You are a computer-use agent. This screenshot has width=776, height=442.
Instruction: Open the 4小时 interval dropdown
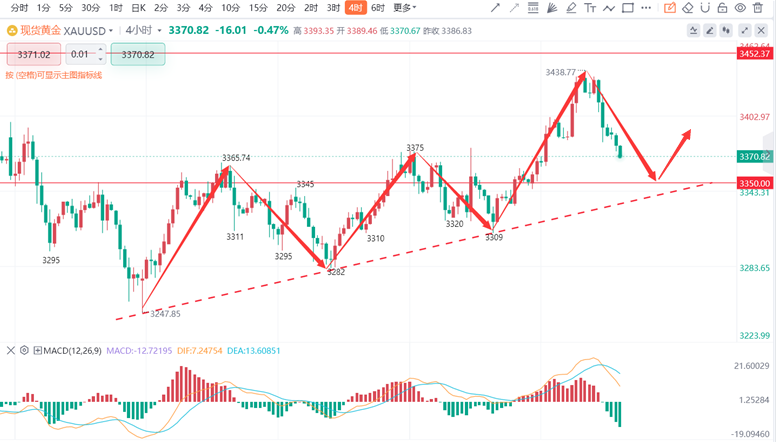click(x=144, y=31)
